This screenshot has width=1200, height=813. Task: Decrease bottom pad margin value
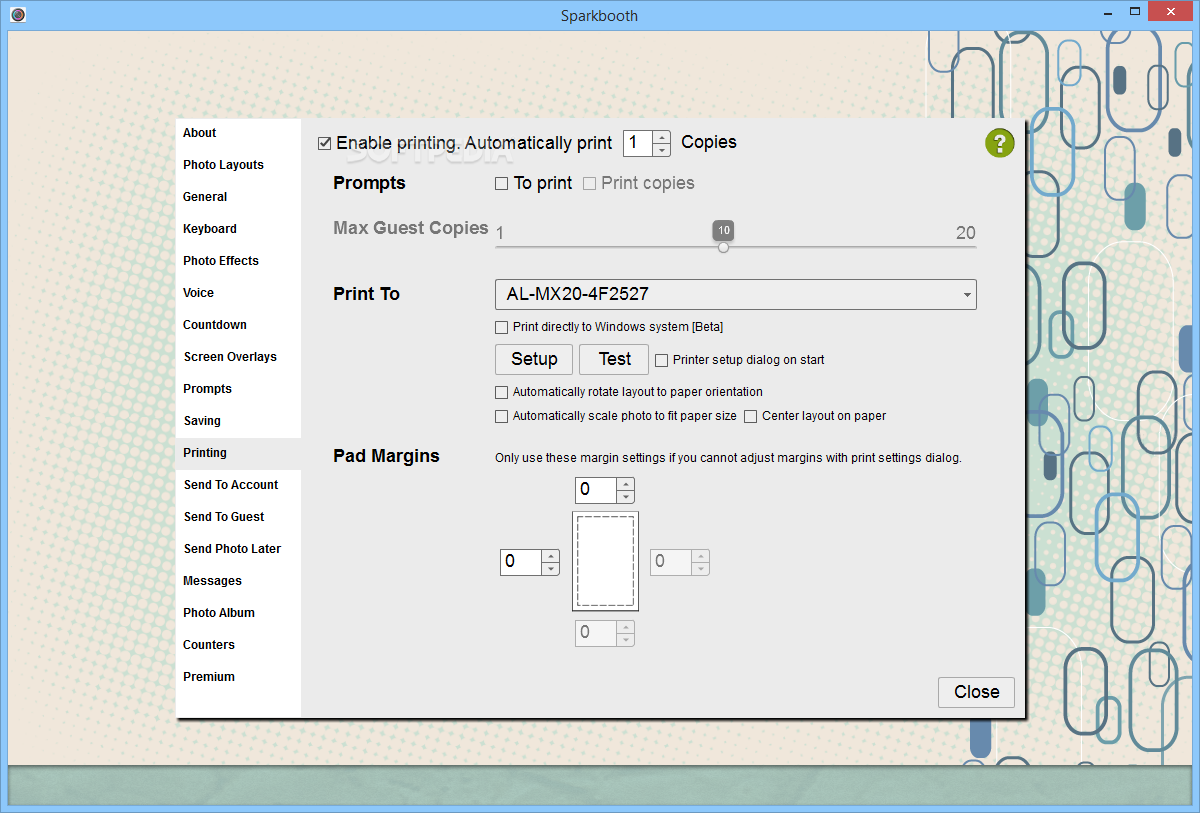[626, 640]
